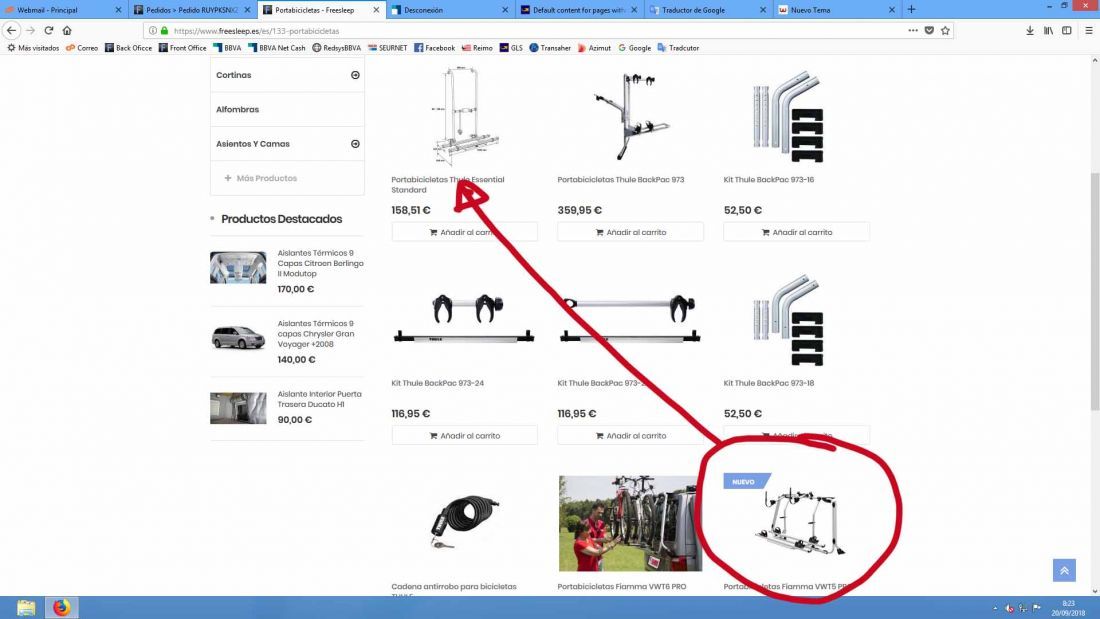The image size is (1100, 619).
Task: Click the Chrysler Gran Voyager thumbnail
Action: tap(238, 338)
